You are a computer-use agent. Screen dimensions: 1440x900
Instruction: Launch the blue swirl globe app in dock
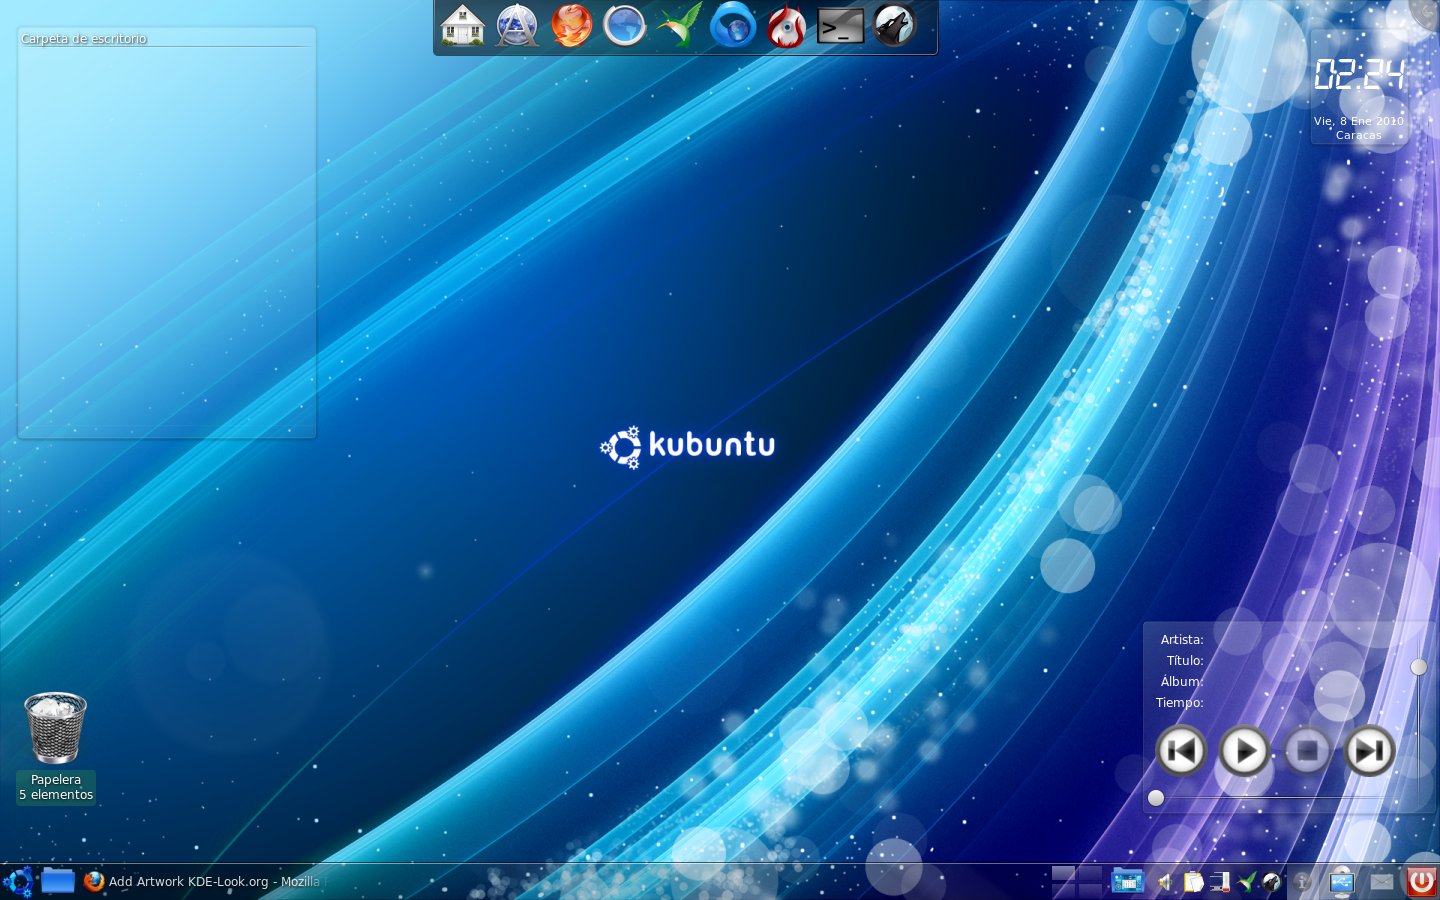[733, 25]
